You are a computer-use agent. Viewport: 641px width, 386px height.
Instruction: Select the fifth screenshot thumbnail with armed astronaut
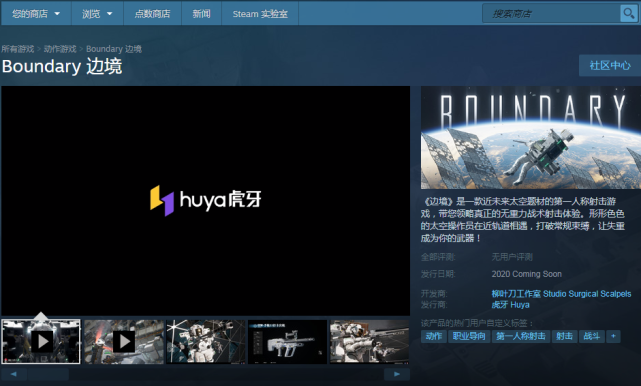pyautogui.click(x=370, y=341)
